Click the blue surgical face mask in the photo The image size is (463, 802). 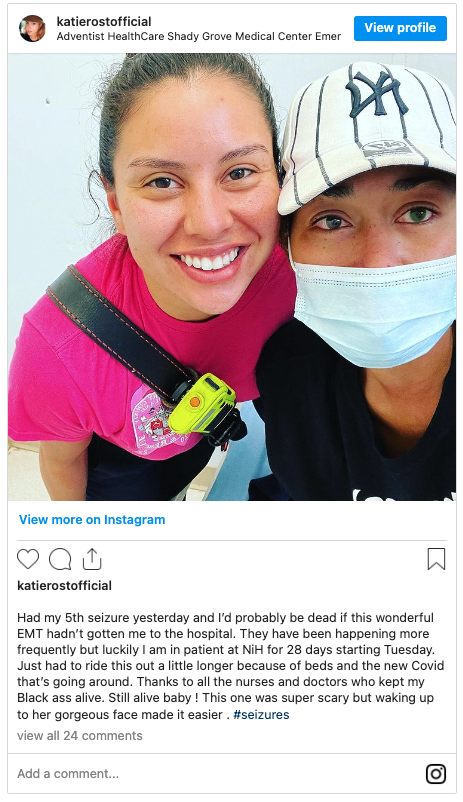(x=373, y=307)
